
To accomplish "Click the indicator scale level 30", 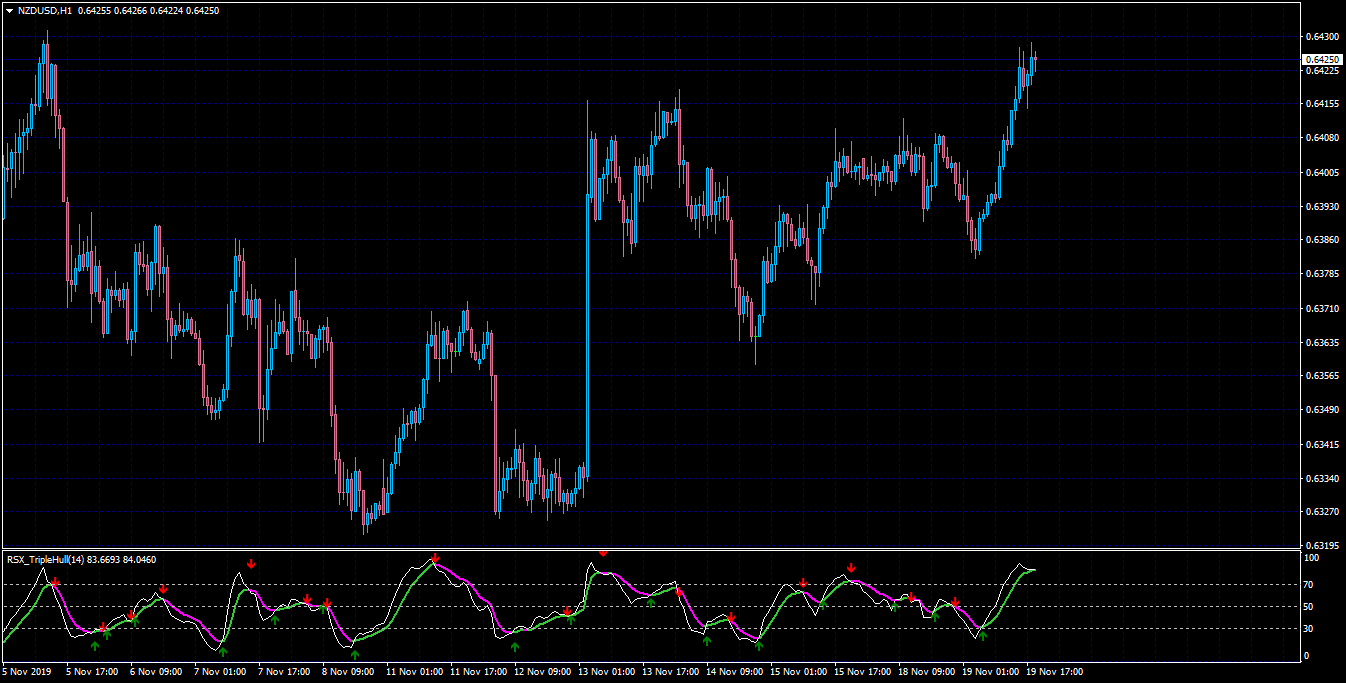I will [1310, 629].
